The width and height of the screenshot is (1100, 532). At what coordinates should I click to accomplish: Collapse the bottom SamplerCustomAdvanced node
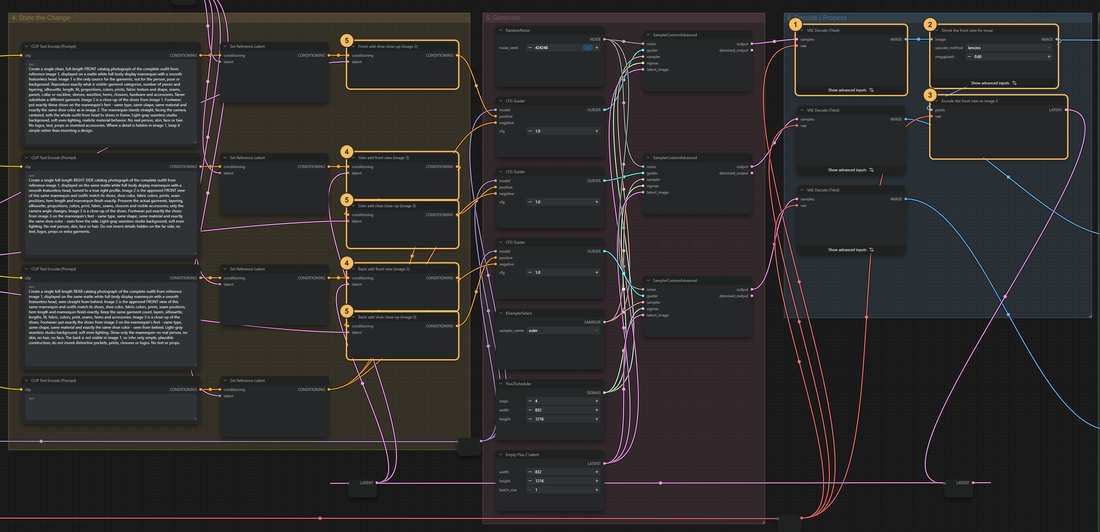pos(648,280)
